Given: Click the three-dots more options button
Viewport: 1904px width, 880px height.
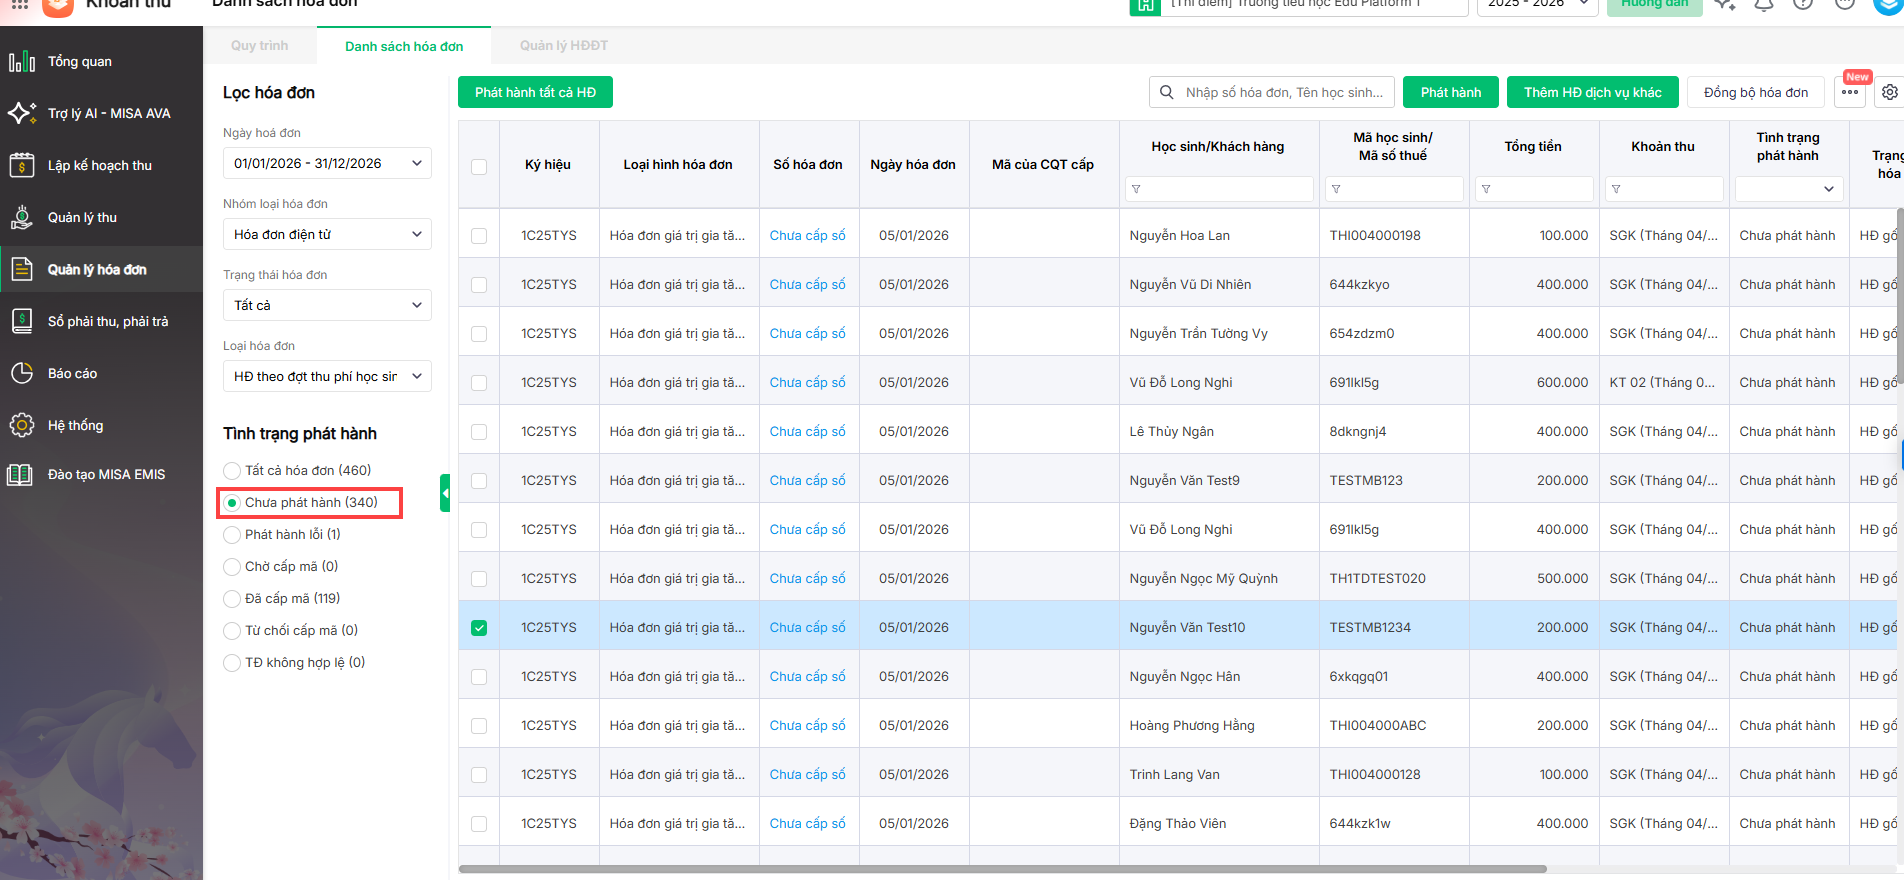Looking at the screenshot, I should coord(1850,92).
